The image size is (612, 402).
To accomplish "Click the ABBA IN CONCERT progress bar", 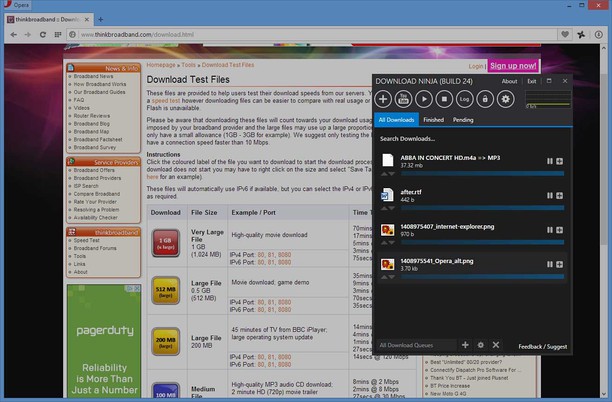I will (x=482, y=173).
